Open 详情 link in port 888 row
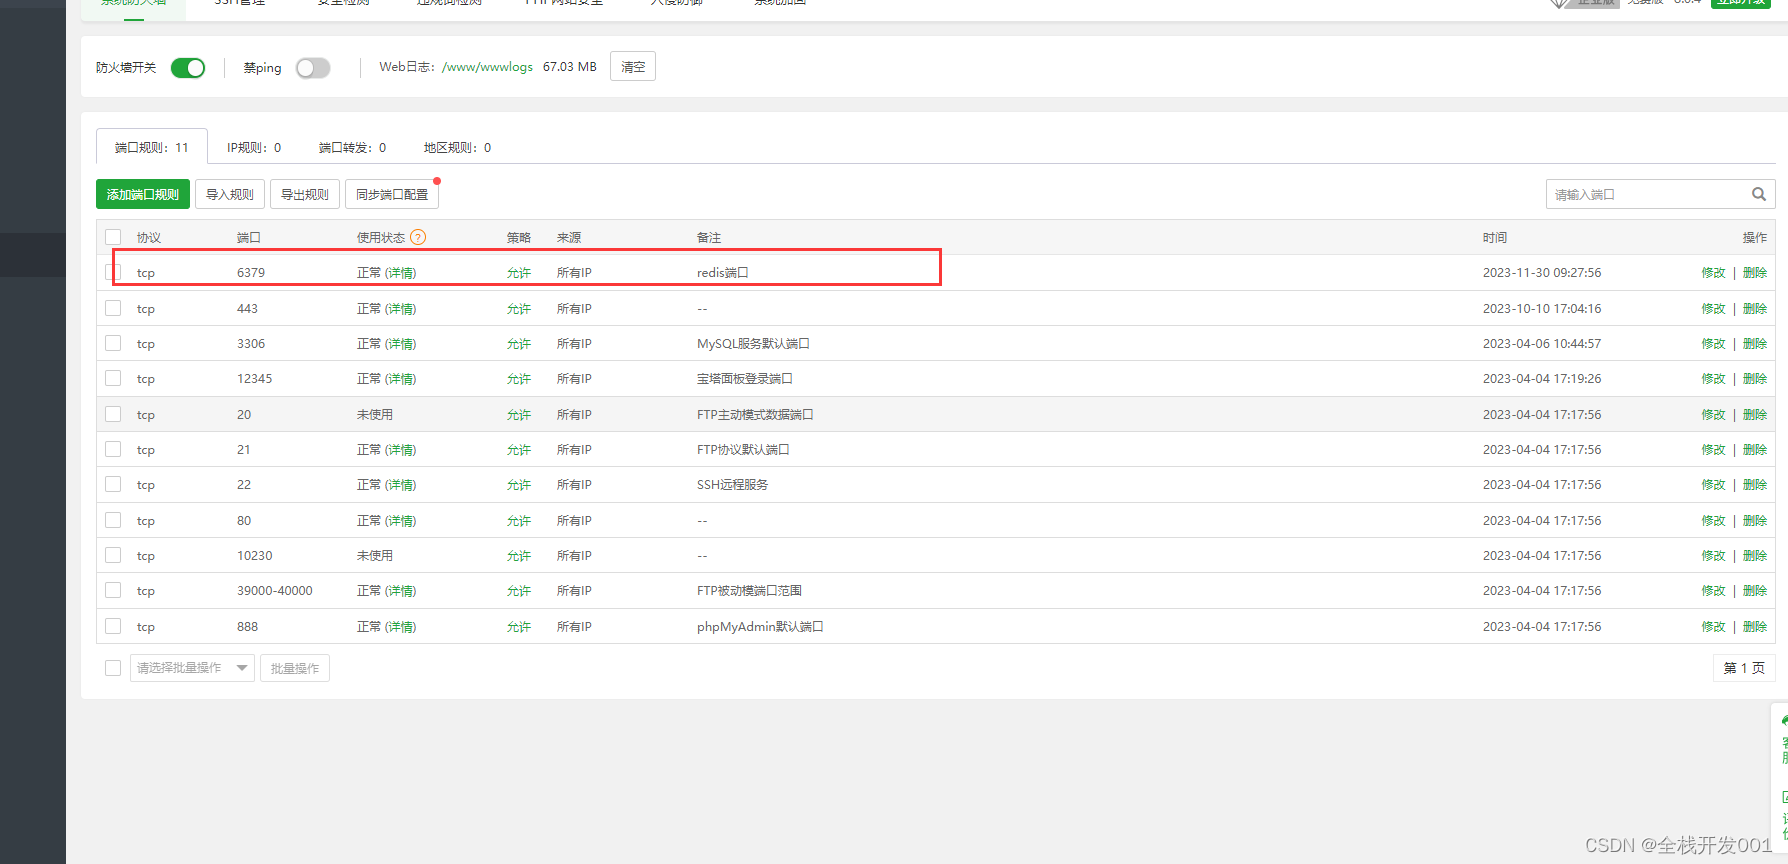Viewport: 1788px width, 864px height. pos(401,626)
